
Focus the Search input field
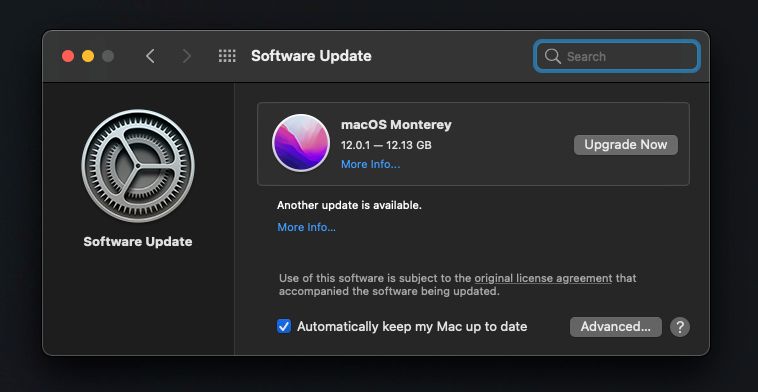pos(617,56)
